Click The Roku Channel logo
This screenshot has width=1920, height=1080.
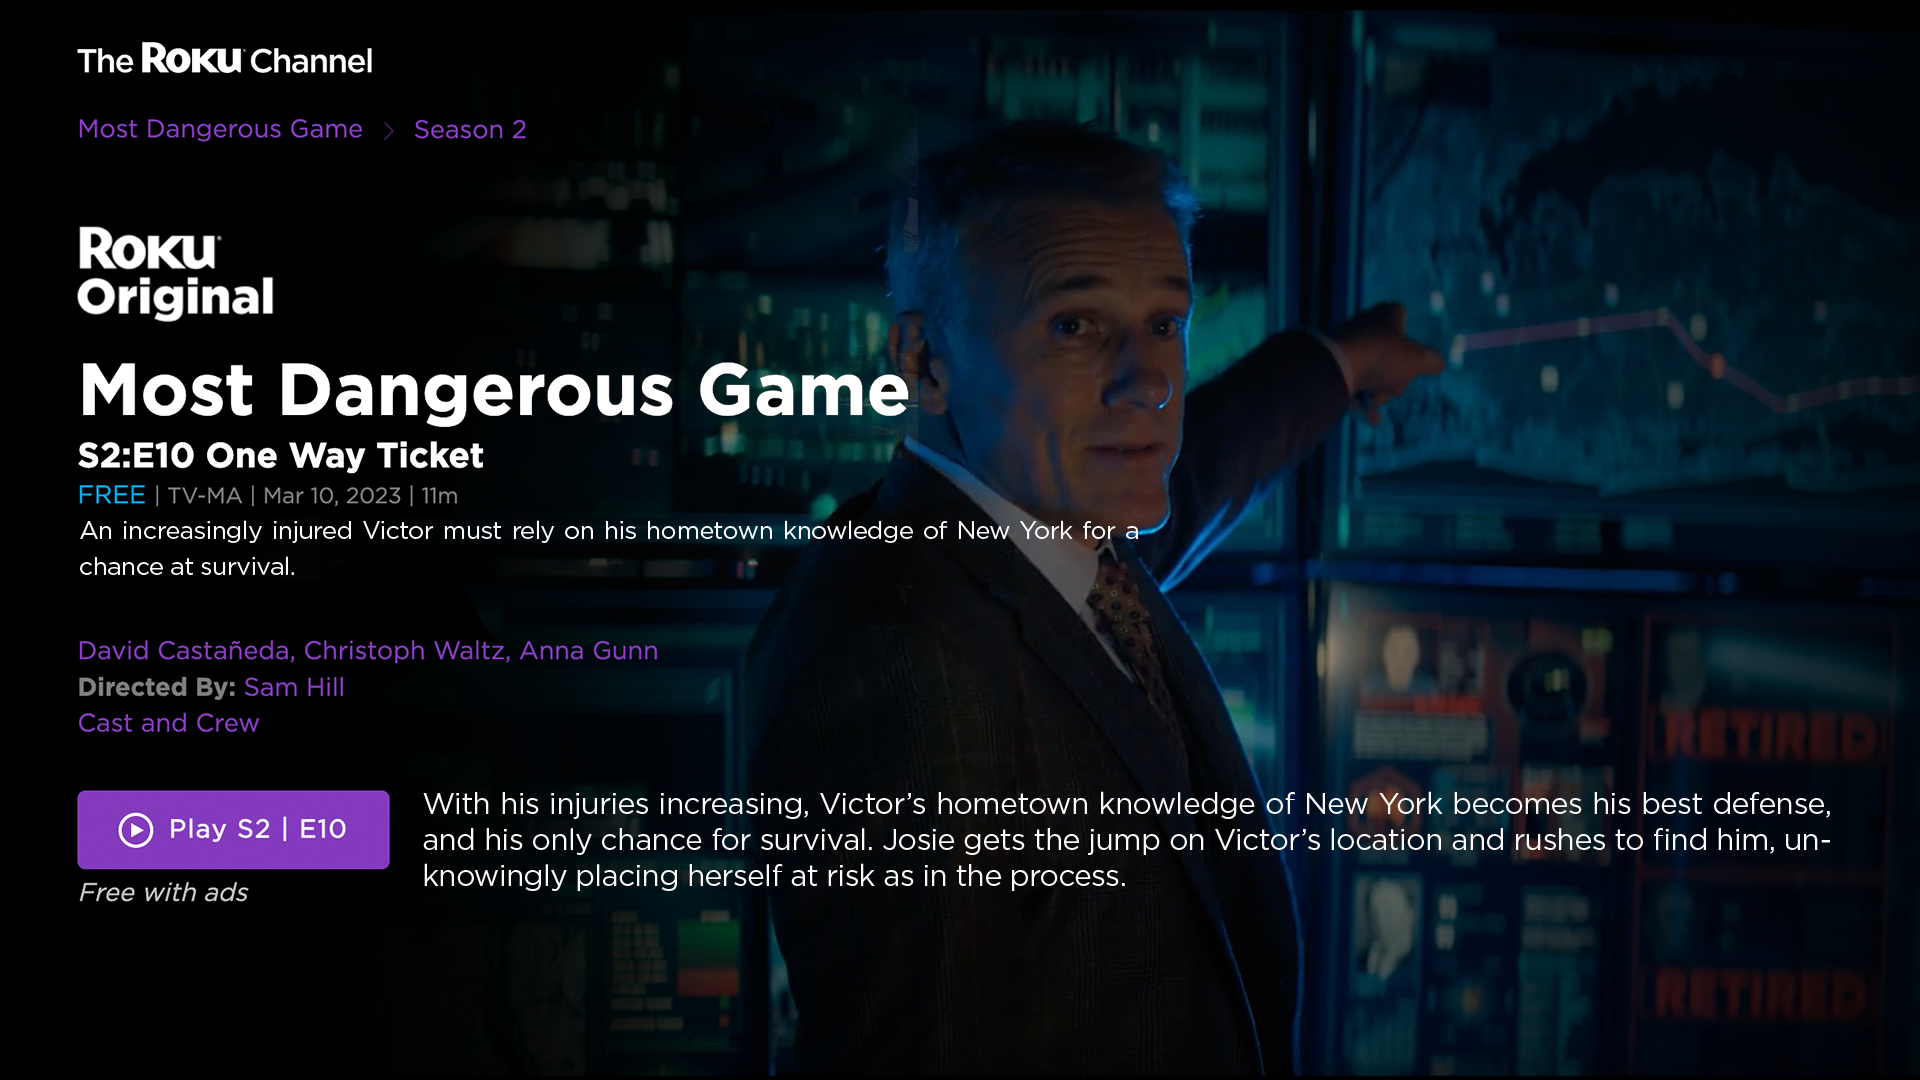[x=225, y=60]
